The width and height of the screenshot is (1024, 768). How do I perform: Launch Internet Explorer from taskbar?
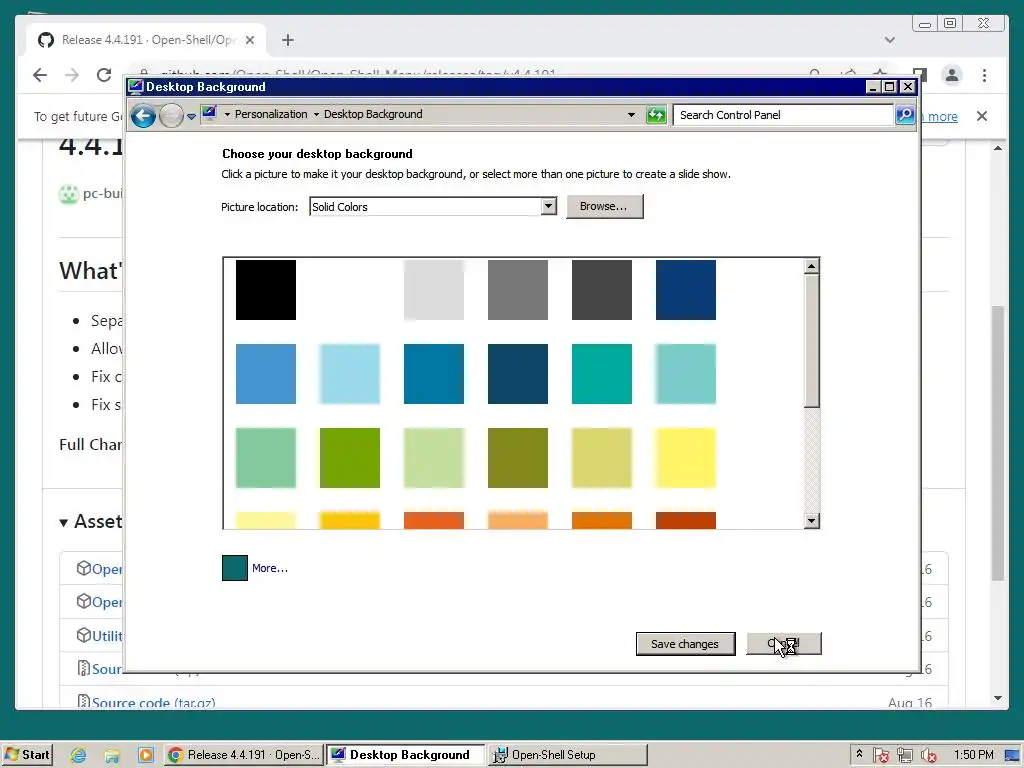(x=78, y=755)
